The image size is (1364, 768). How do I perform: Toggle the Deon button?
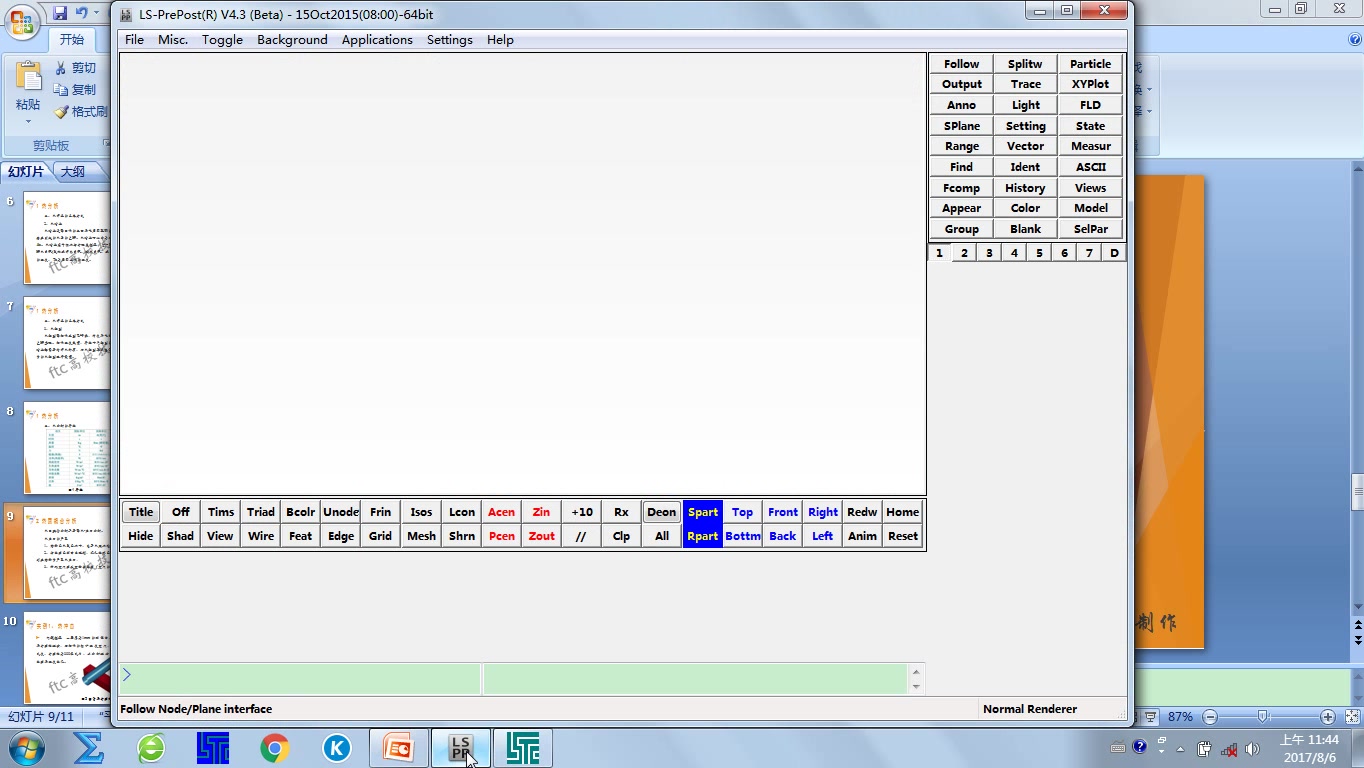(x=661, y=512)
